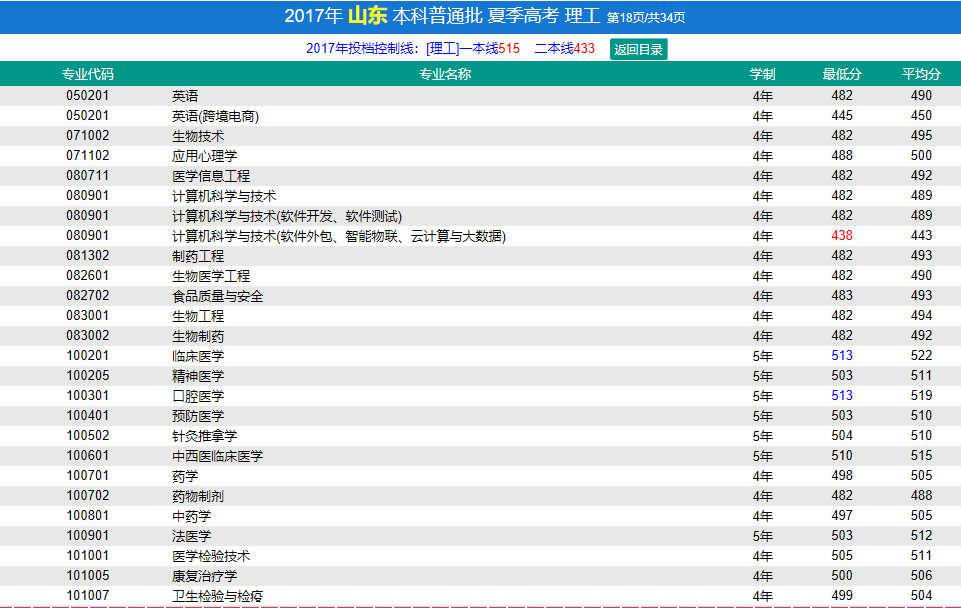Select the 精神医学 row name
Screen dimensions: 961x608
(x=198, y=376)
